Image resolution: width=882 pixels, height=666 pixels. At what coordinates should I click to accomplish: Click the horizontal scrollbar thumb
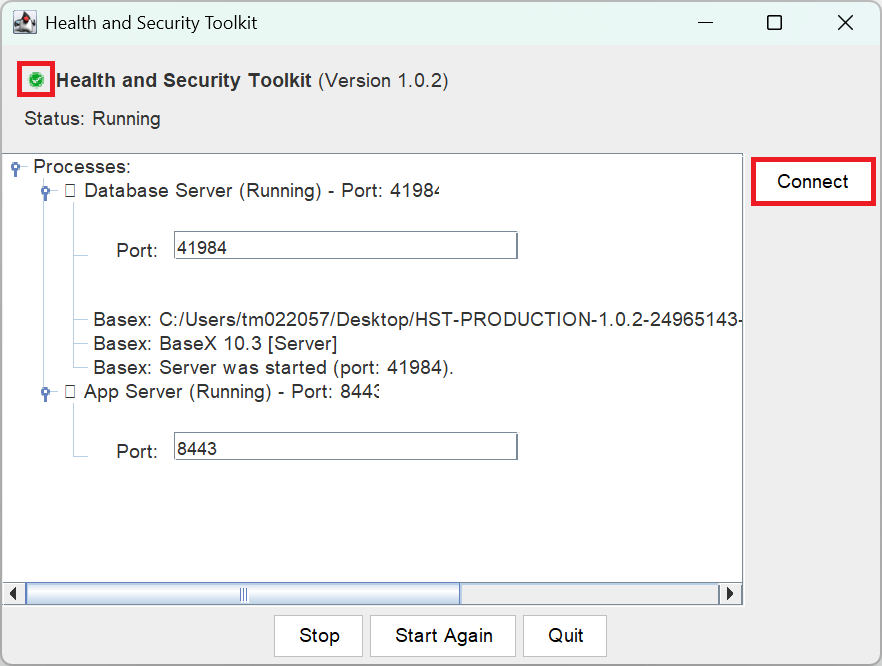(243, 594)
